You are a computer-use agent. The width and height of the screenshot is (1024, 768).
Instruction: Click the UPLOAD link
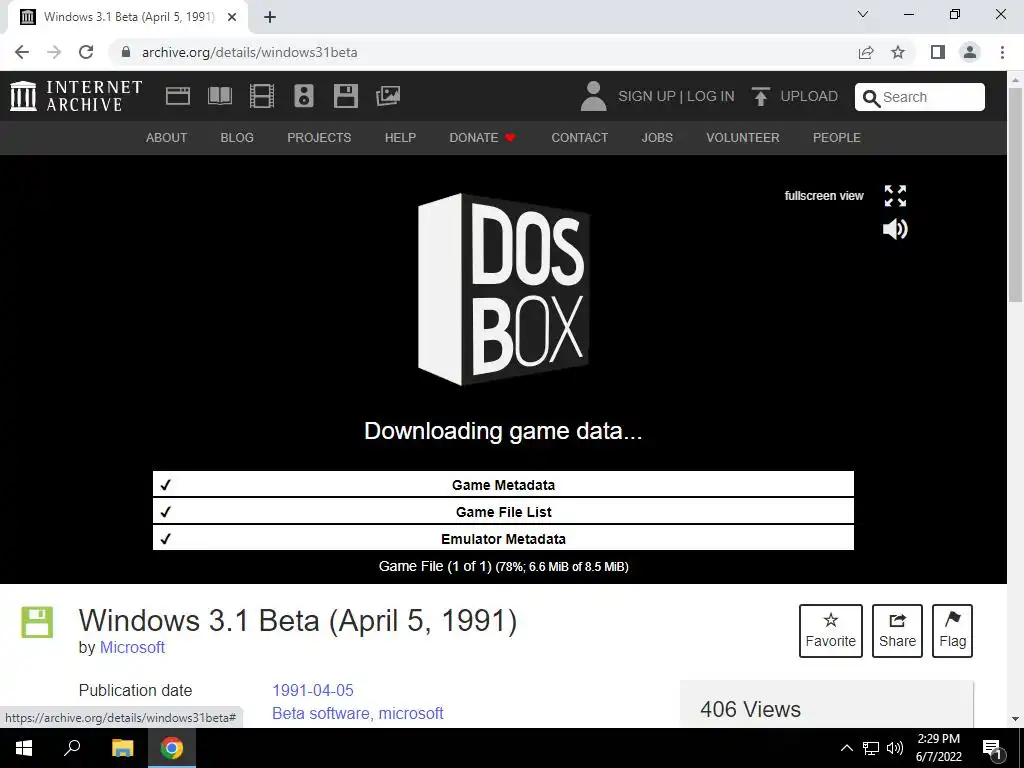click(809, 96)
